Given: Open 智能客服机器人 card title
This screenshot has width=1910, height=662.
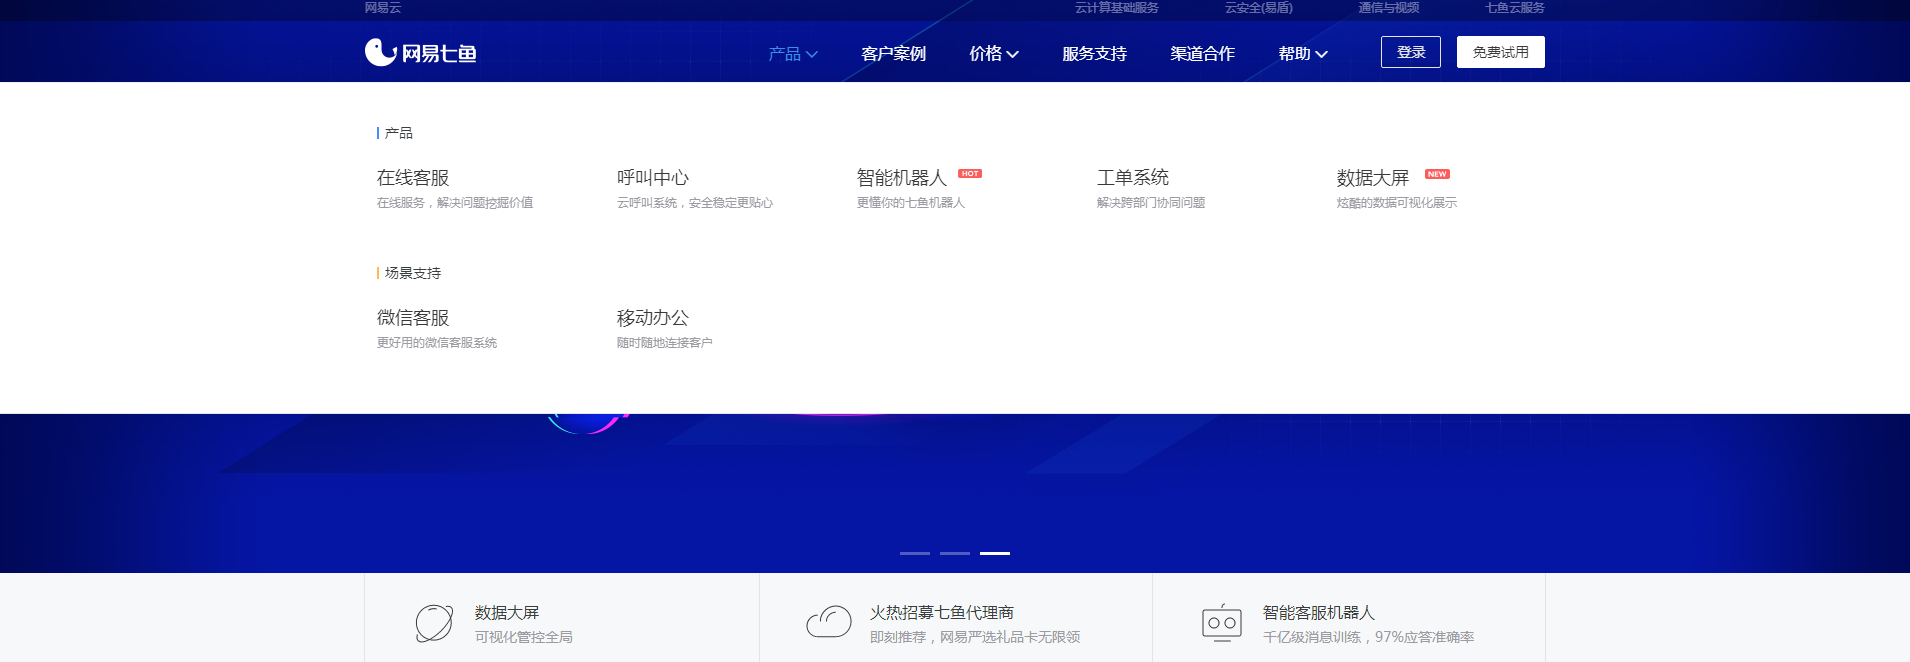Looking at the screenshot, I should point(1319,612).
